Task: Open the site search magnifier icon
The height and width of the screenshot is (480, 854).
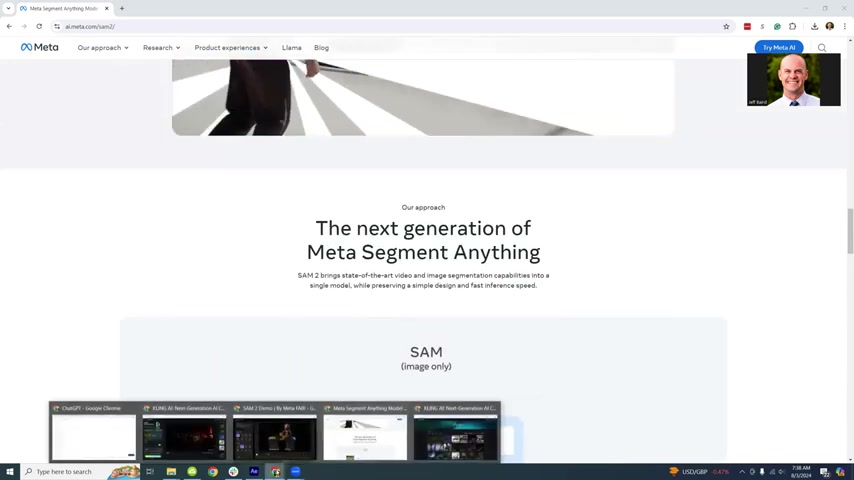Action: tap(822, 48)
